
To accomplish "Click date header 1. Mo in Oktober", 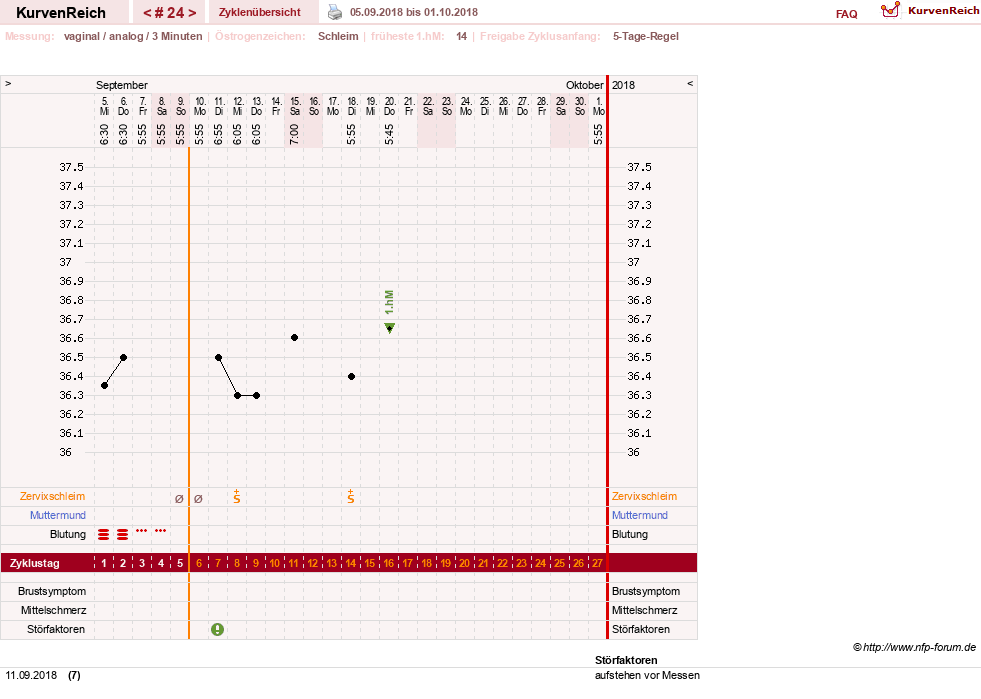I will click(x=598, y=106).
